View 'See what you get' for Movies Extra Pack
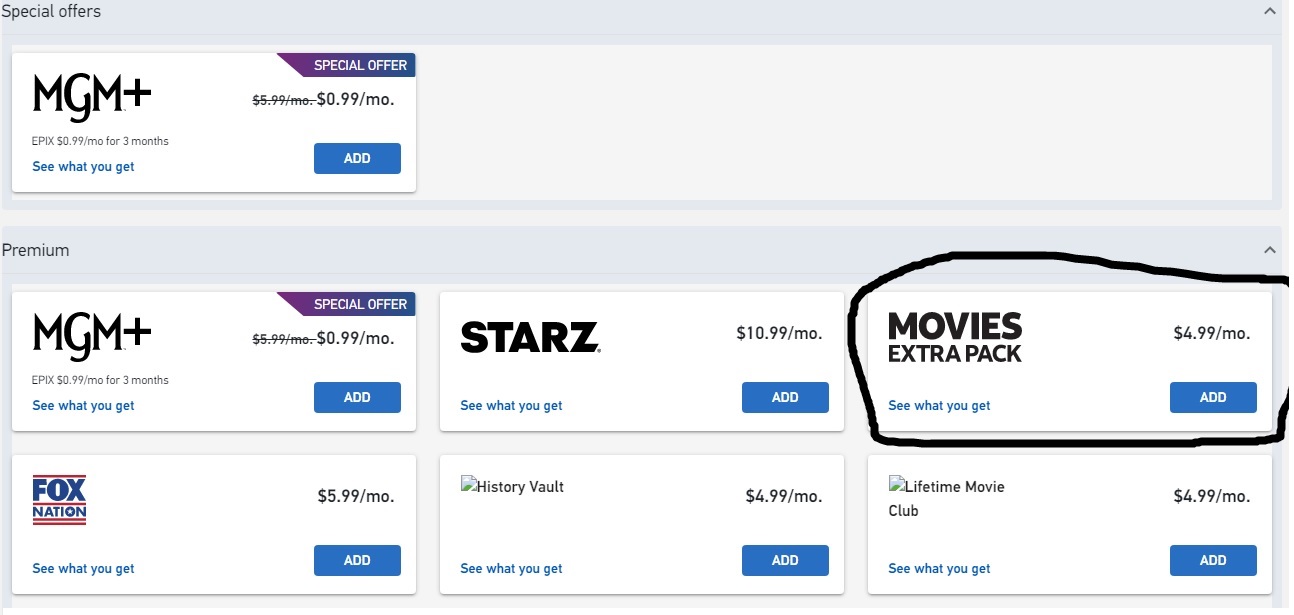1294x615 pixels. pos(939,406)
